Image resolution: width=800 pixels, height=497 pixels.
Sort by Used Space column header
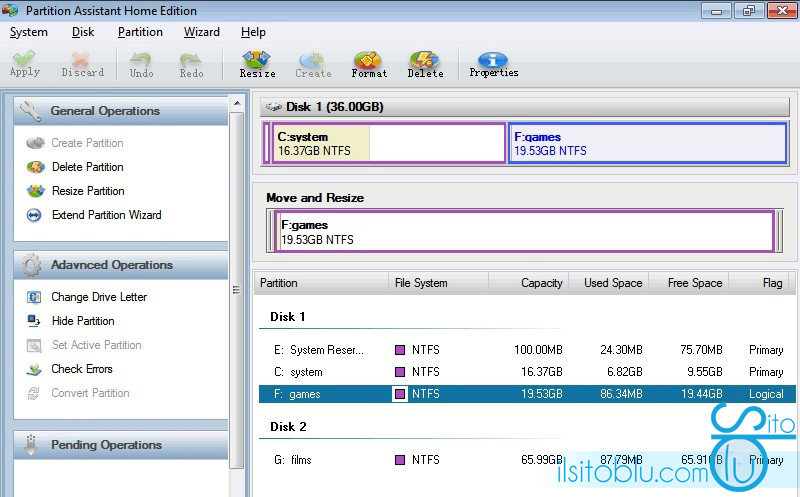[609, 283]
